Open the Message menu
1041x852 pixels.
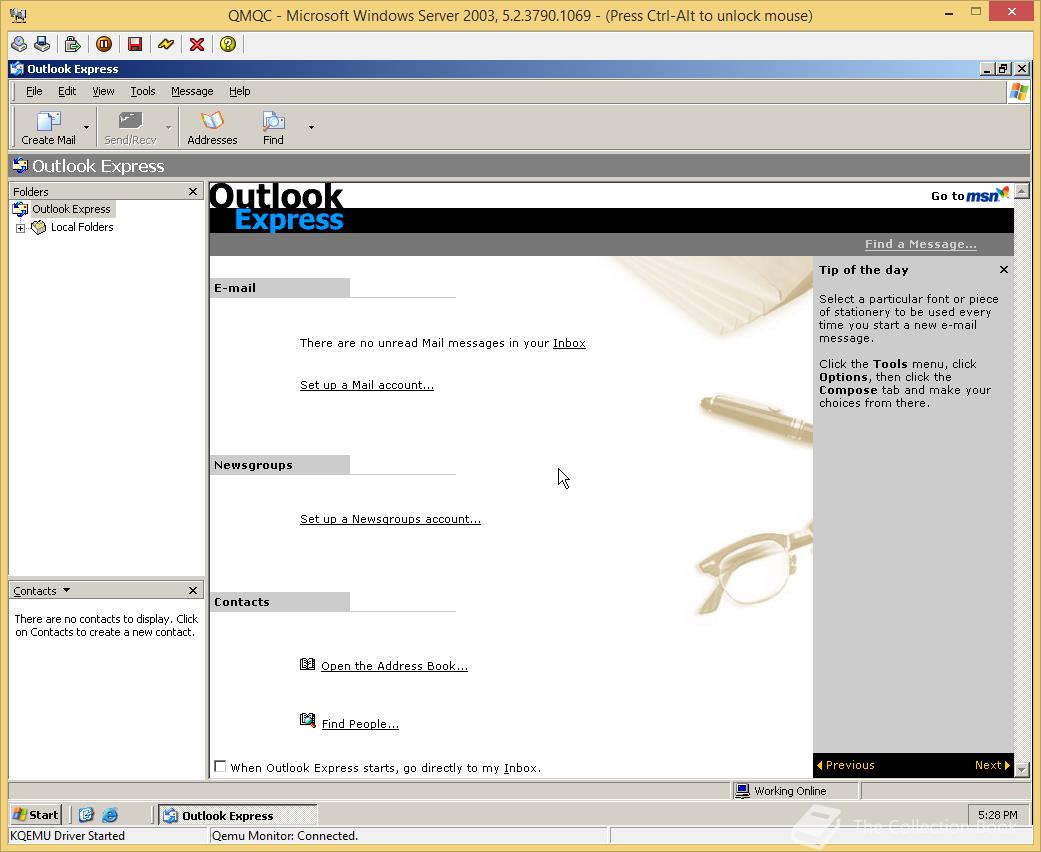[192, 92]
